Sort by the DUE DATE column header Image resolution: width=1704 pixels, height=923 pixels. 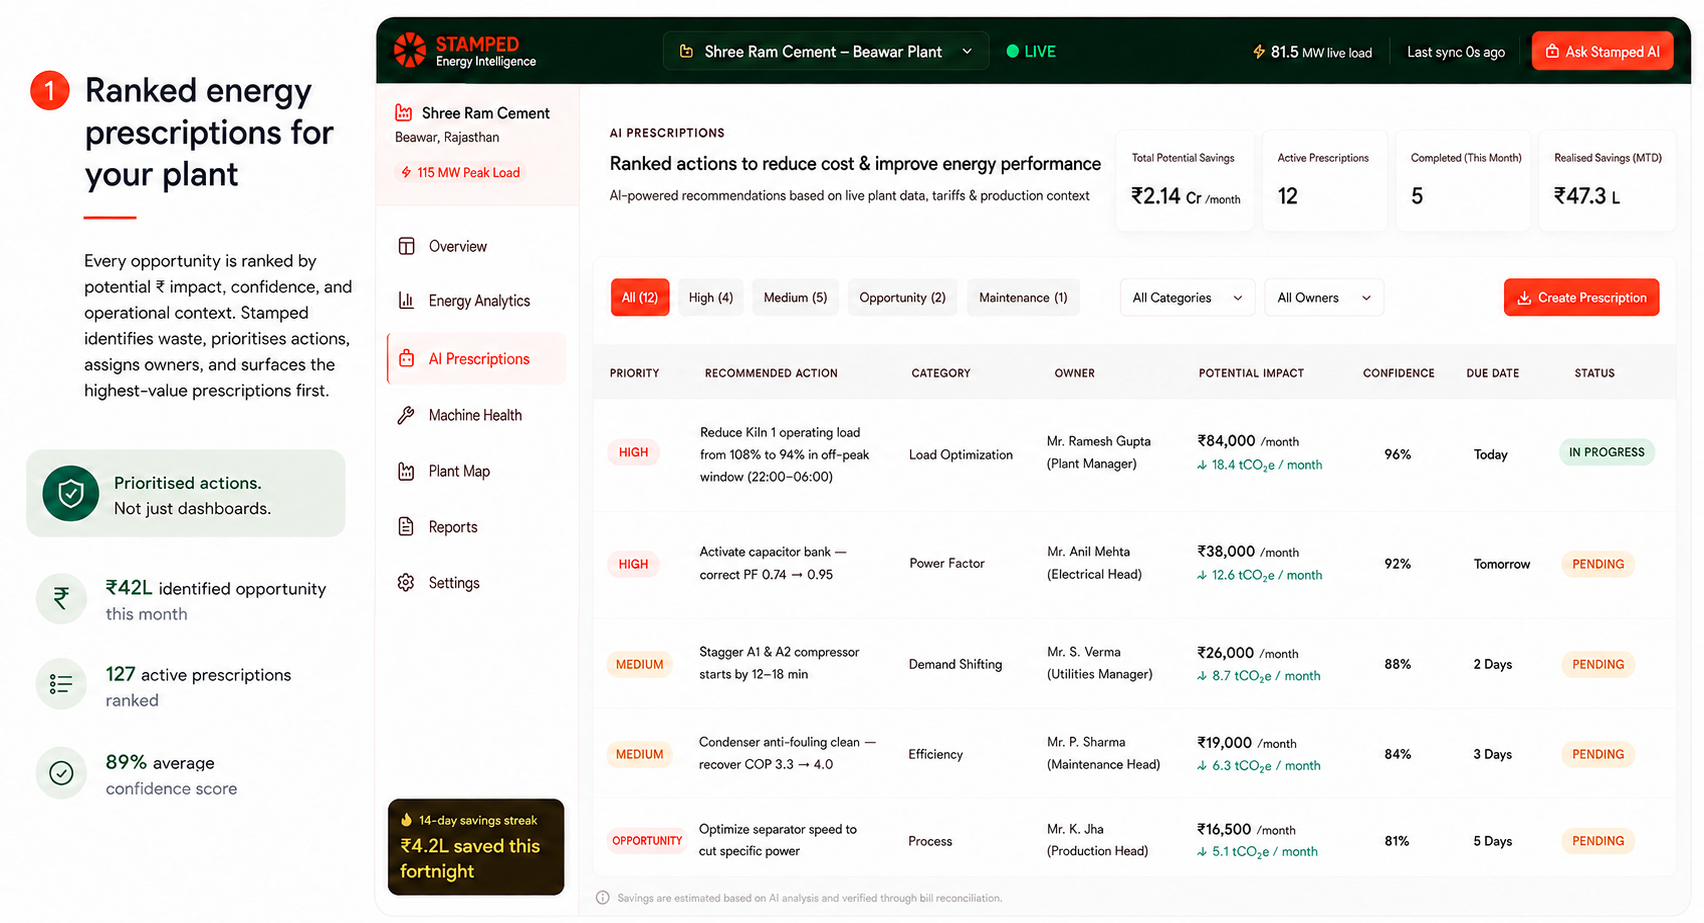coord(1492,373)
